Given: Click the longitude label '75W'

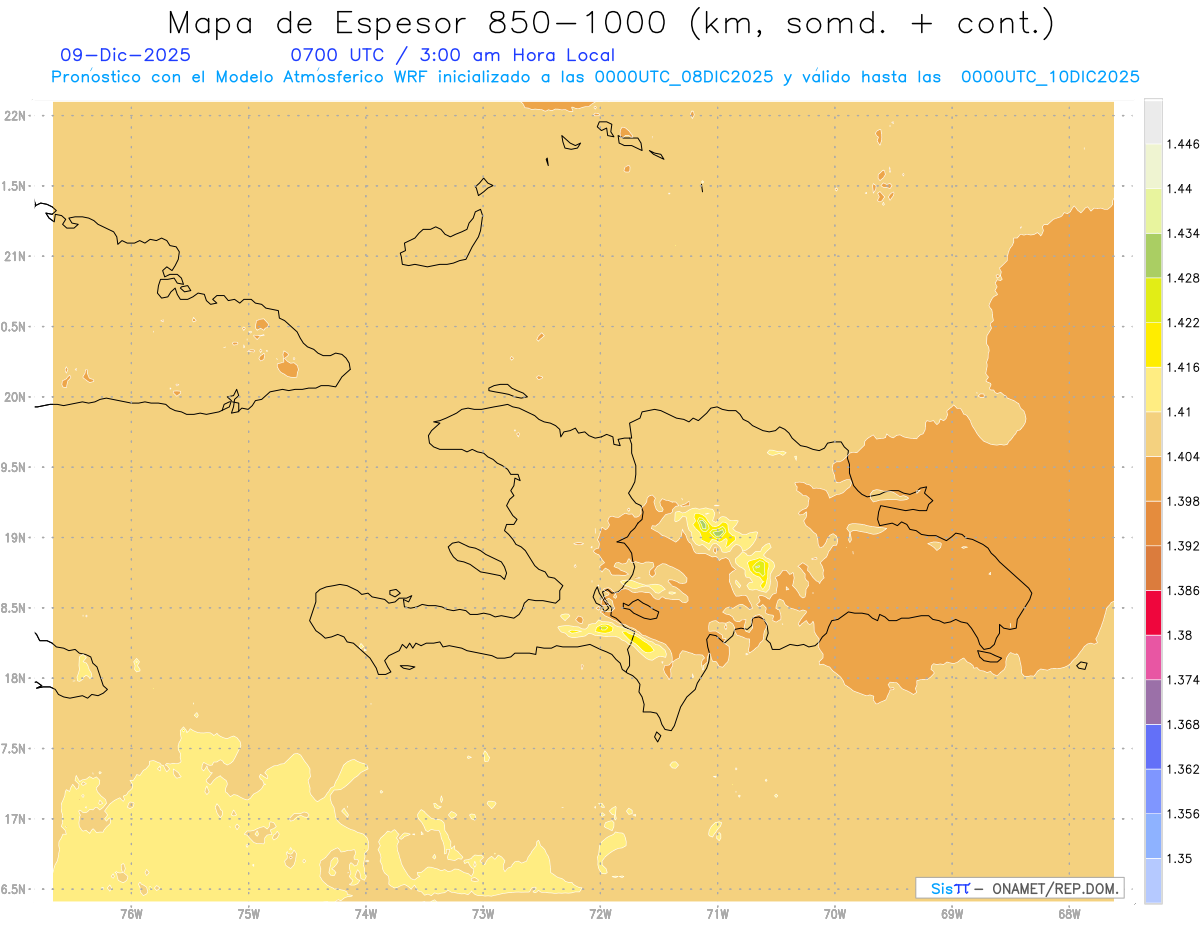Looking at the screenshot, I should (x=249, y=913).
